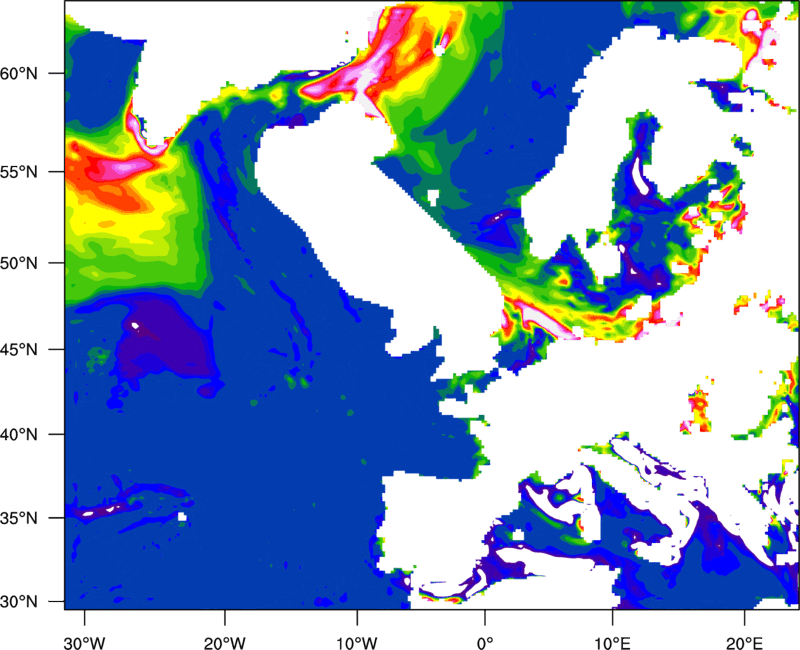Image resolution: width=800 pixels, height=650 pixels.
Task: Click the 45°N latitude label
Action: pos(19,349)
